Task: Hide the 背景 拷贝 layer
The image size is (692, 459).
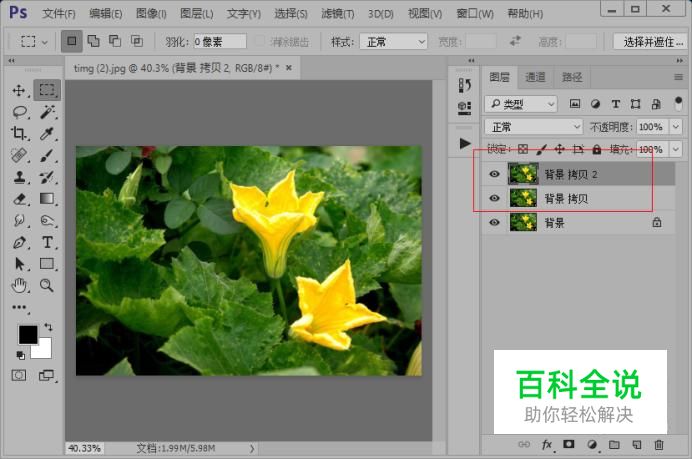Action: click(494, 198)
